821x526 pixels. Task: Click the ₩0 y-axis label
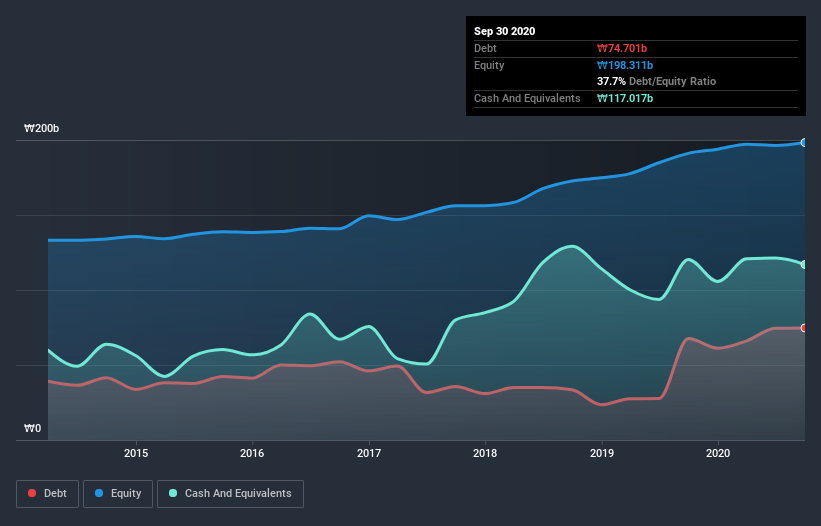[x=32, y=428]
